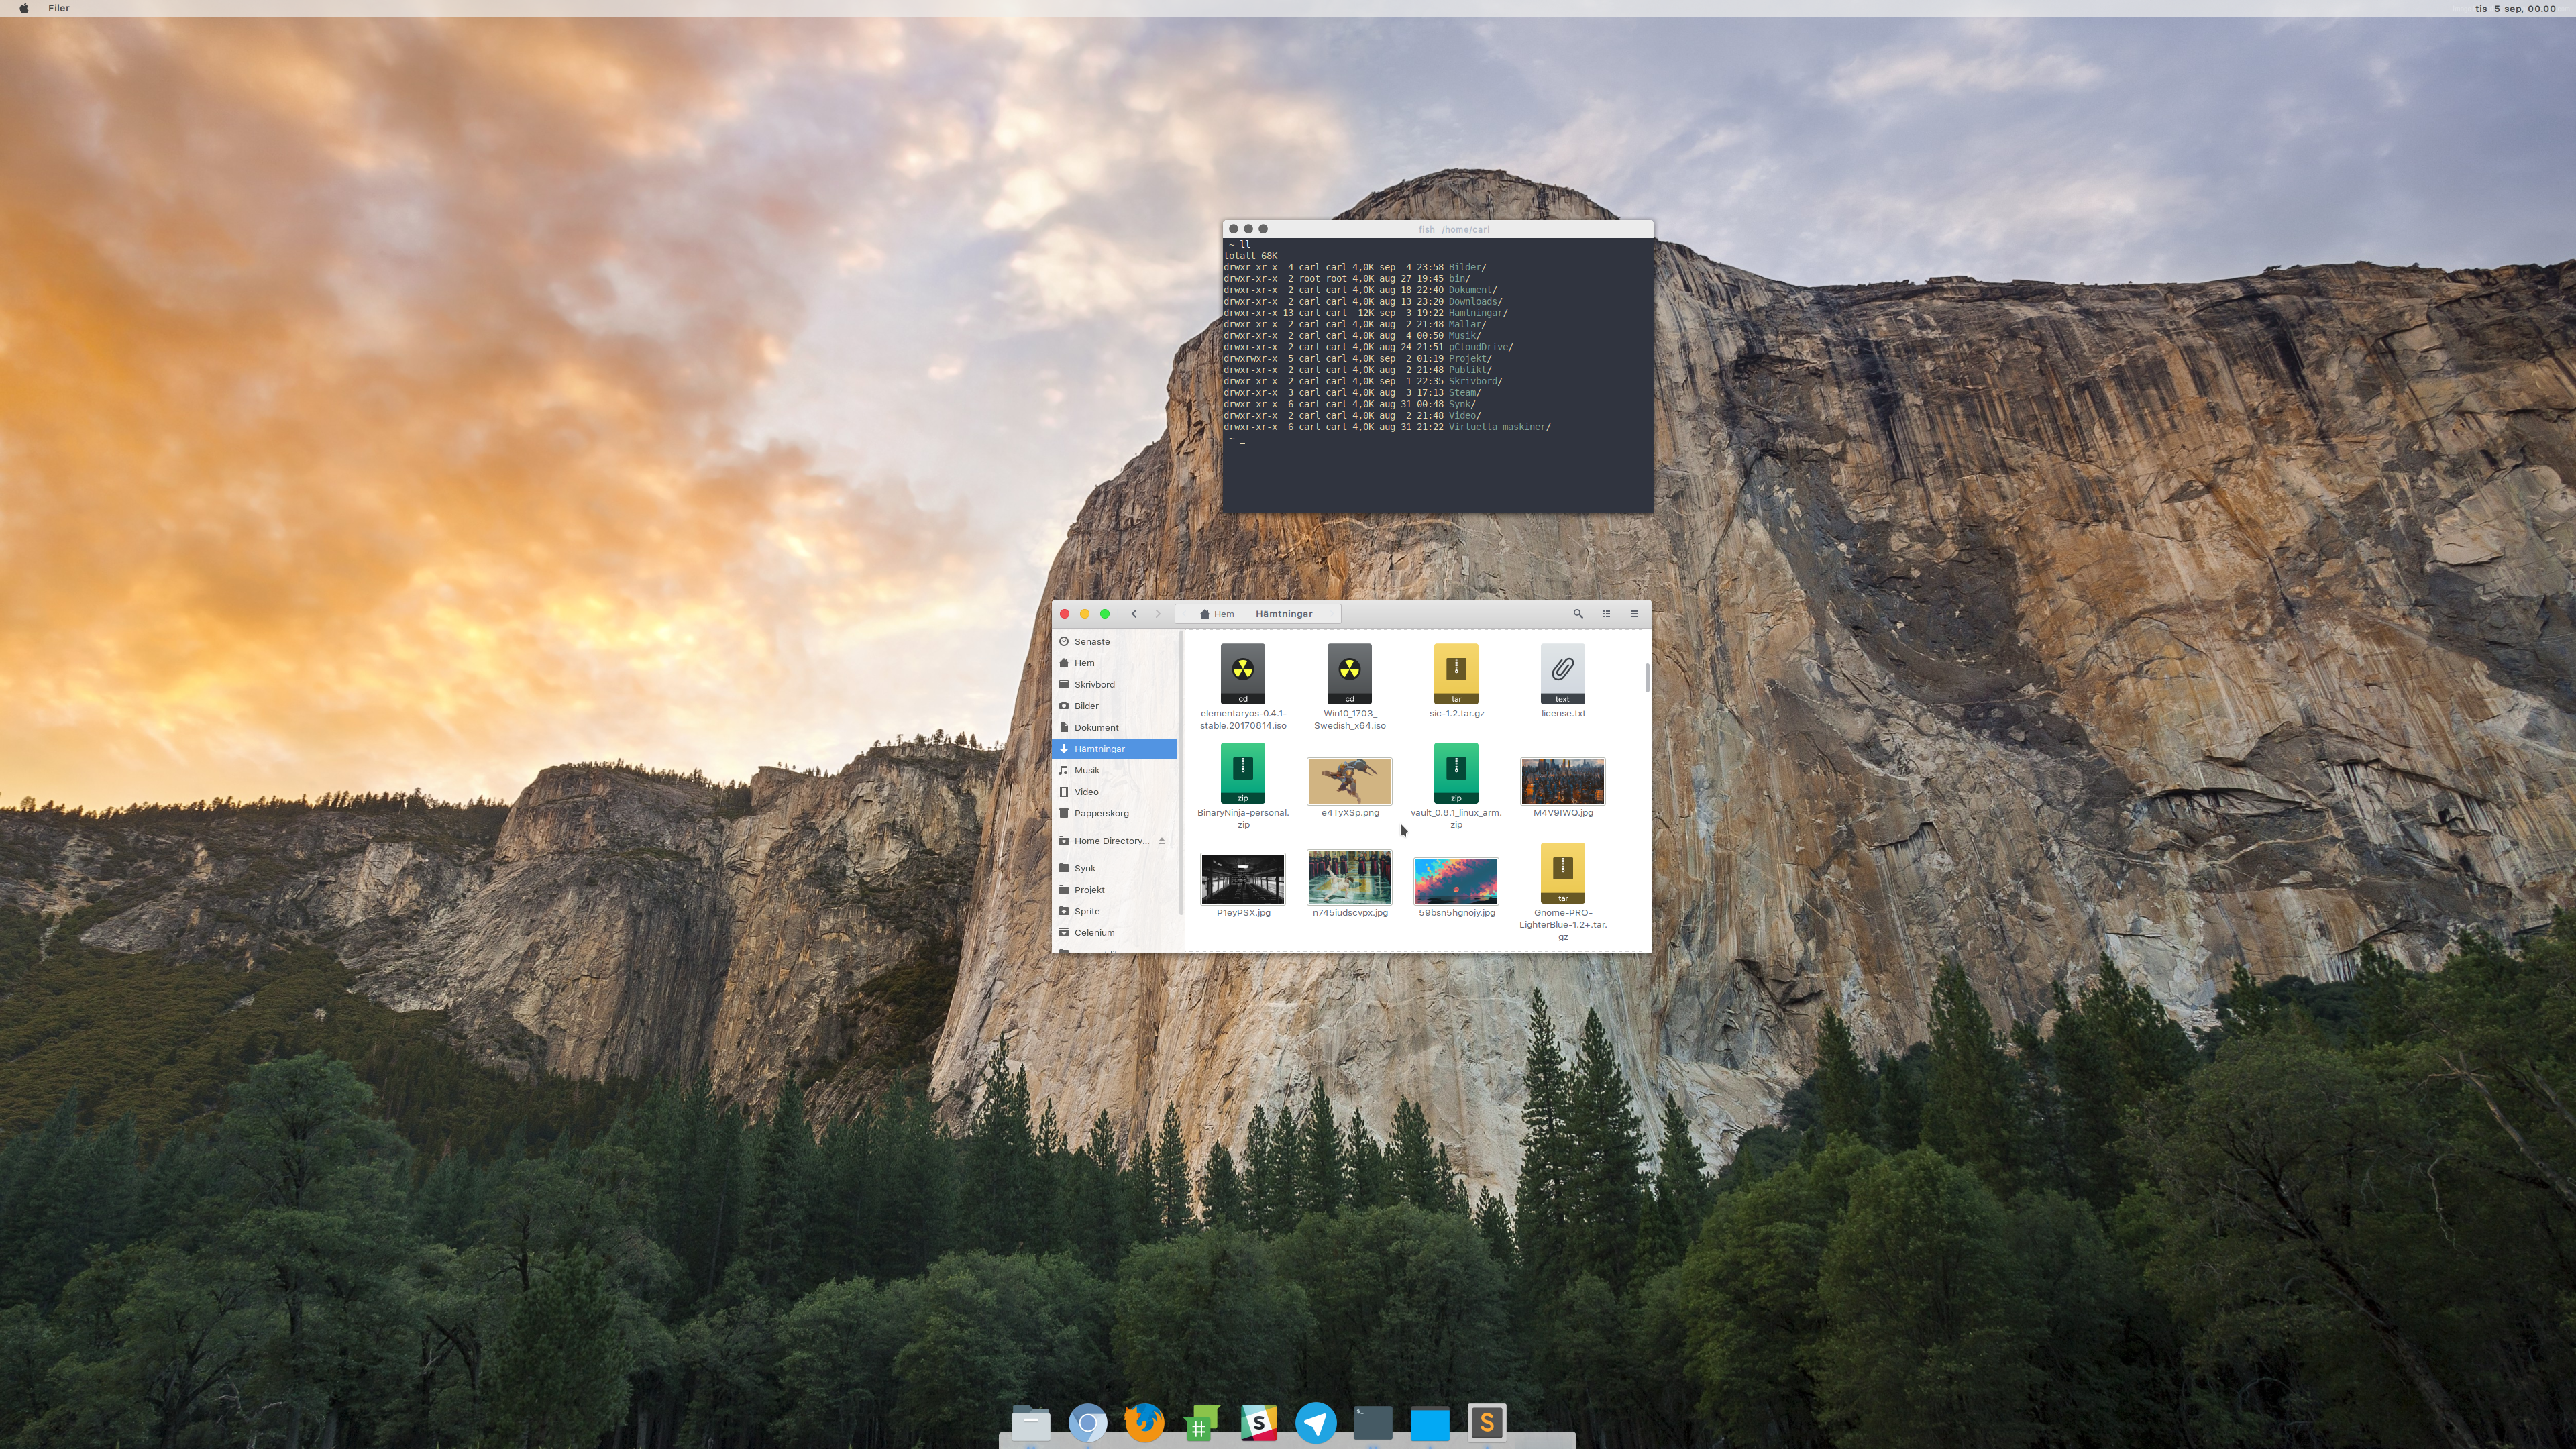Viewport: 2576px width, 1449px height.
Task: Click the Hämtningar breadcrumb in path bar
Action: point(1284,614)
